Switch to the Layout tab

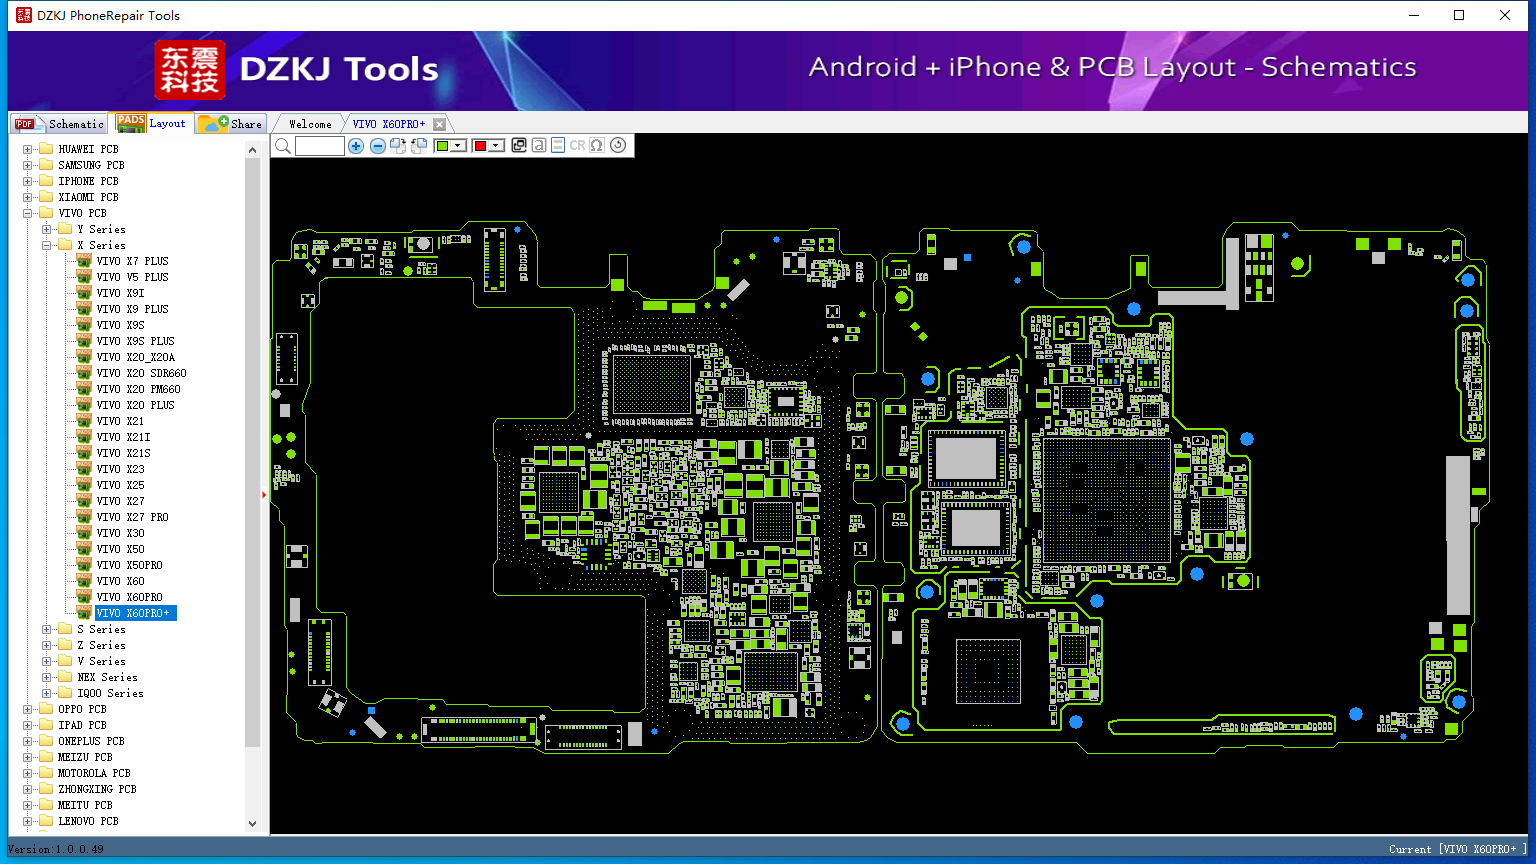[x=151, y=123]
